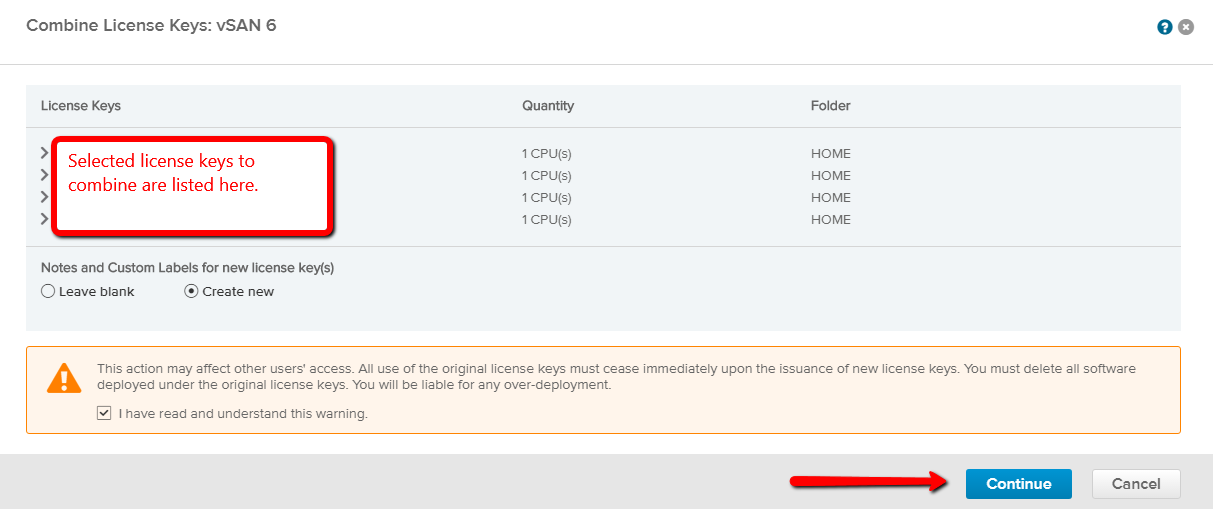Click the red arrow pointing to Continue
Image resolution: width=1213 pixels, height=509 pixels.
[x=869, y=483]
